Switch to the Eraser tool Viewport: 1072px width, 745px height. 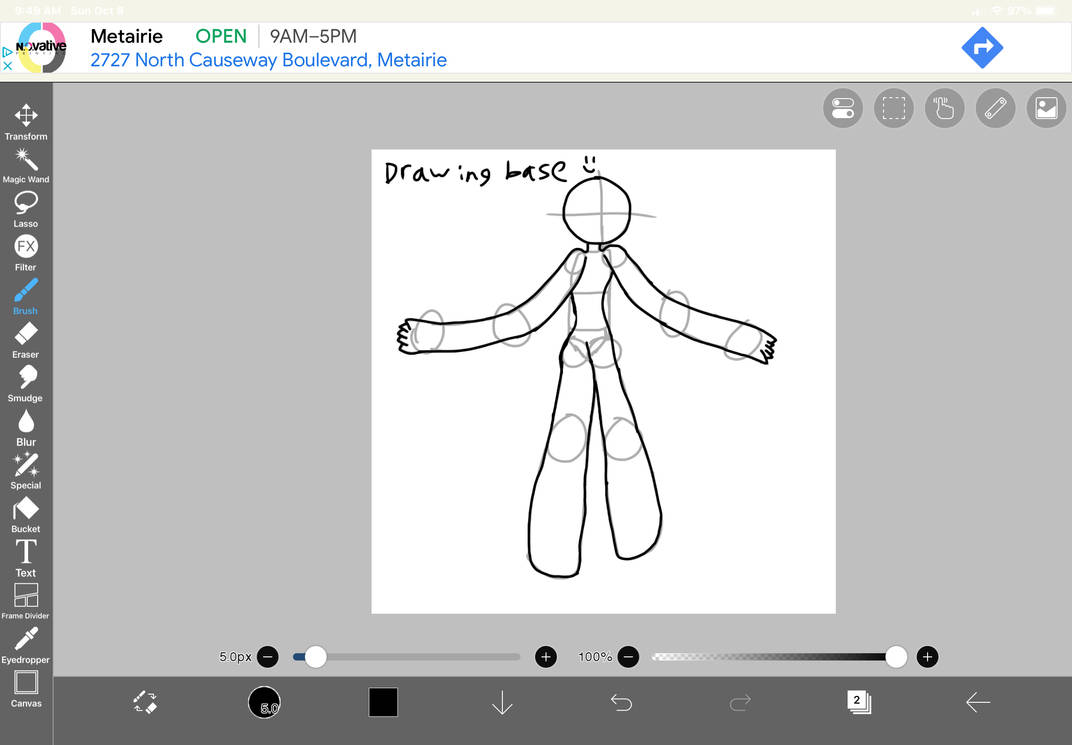point(25,338)
